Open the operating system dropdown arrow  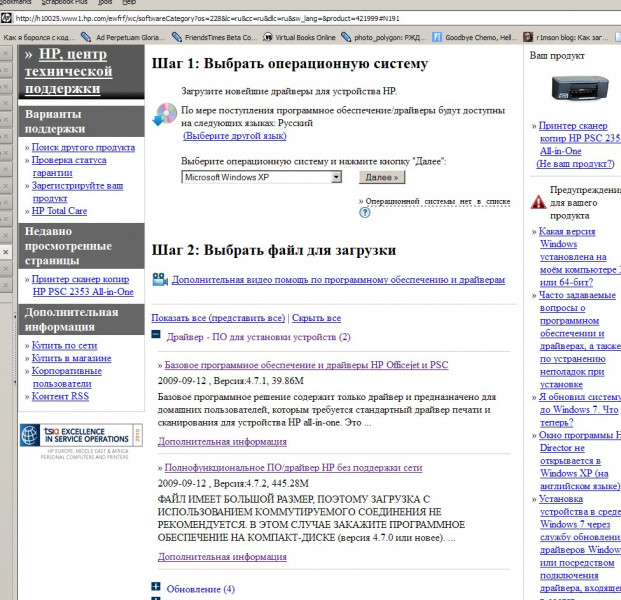[x=336, y=177]
